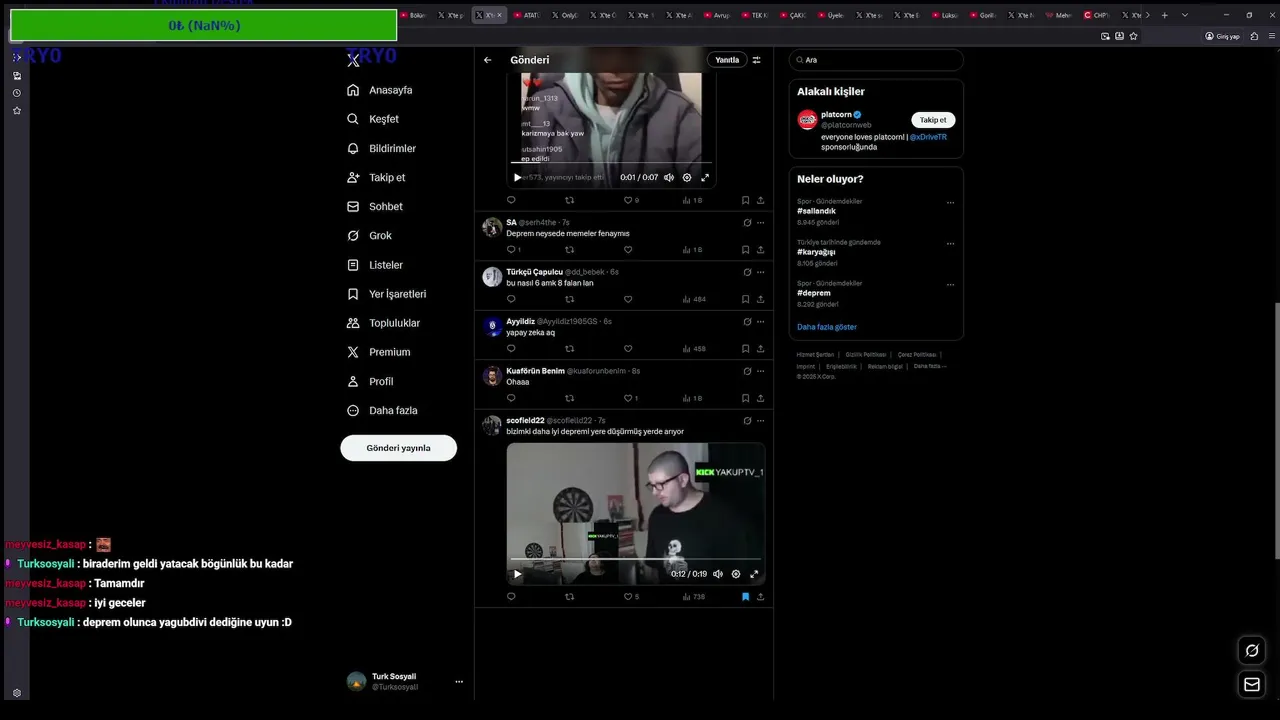Viewport: 1280px width, 720px height.
Task: Open Kuaförün Benim's profile avatar
Action: coord(492,376)
